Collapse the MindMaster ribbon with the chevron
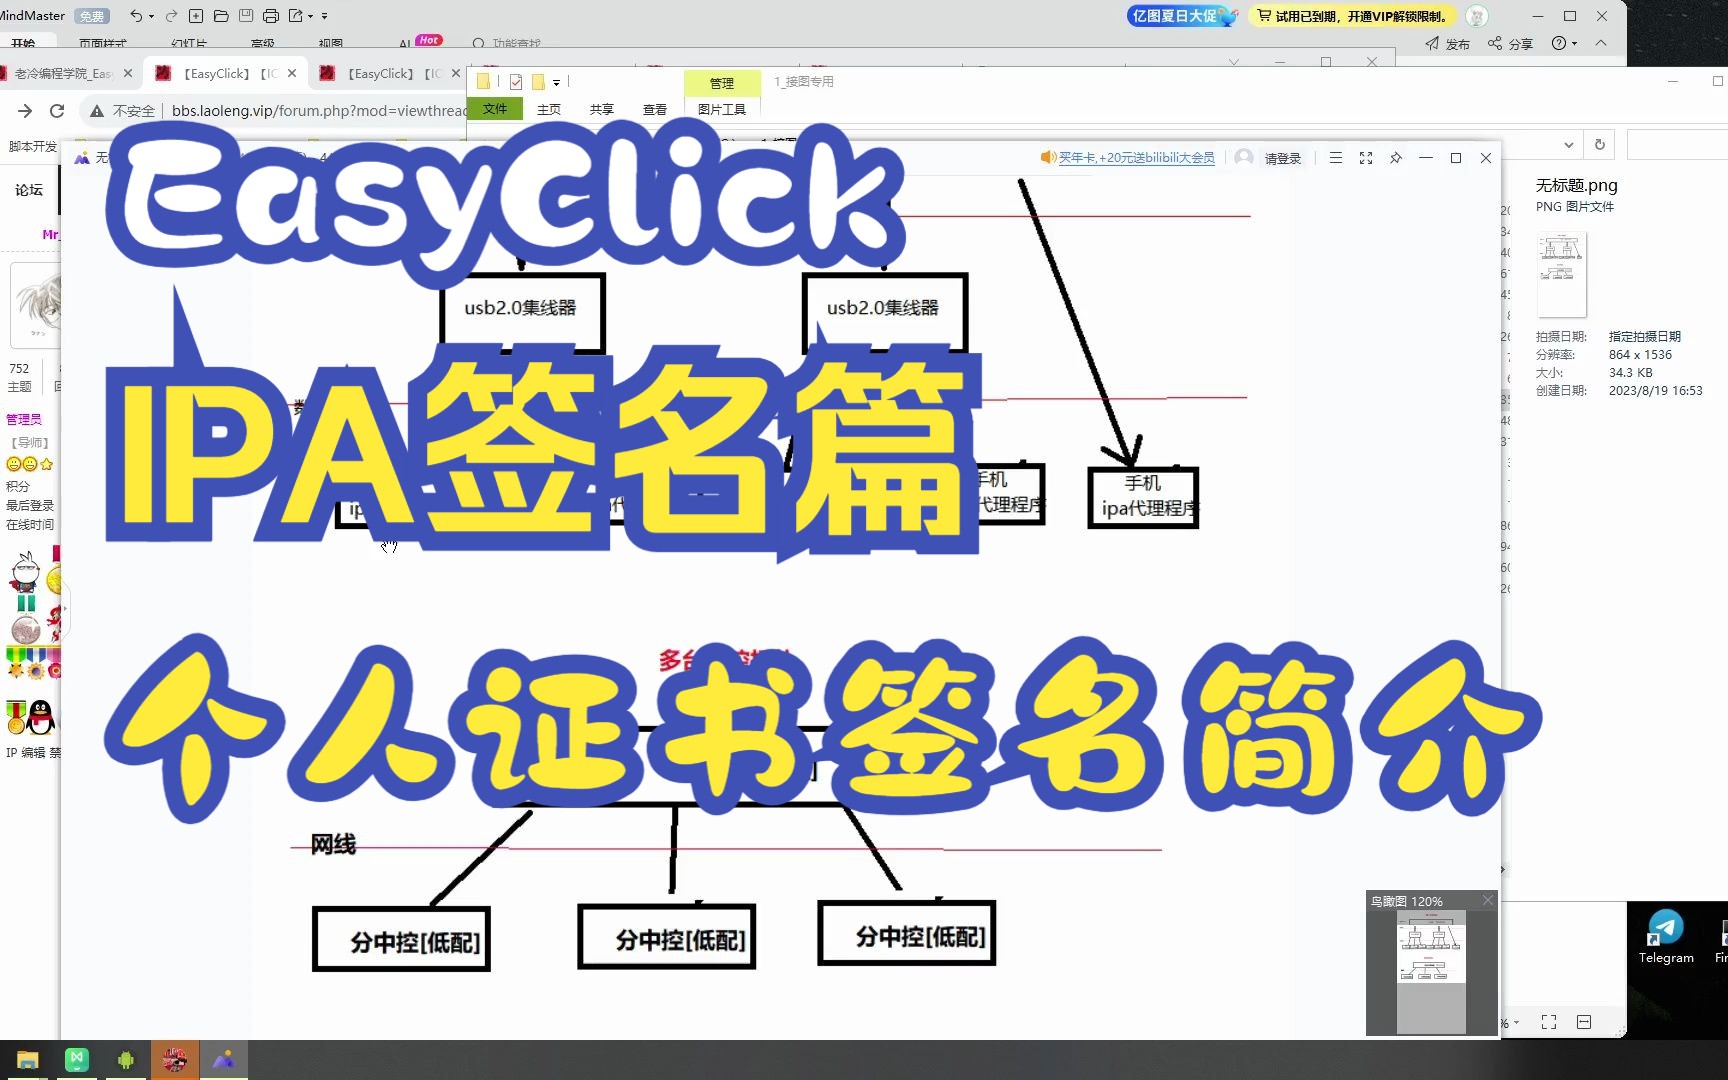Viewport: 1728px width, 1080px height. (x=1601, y=43)
